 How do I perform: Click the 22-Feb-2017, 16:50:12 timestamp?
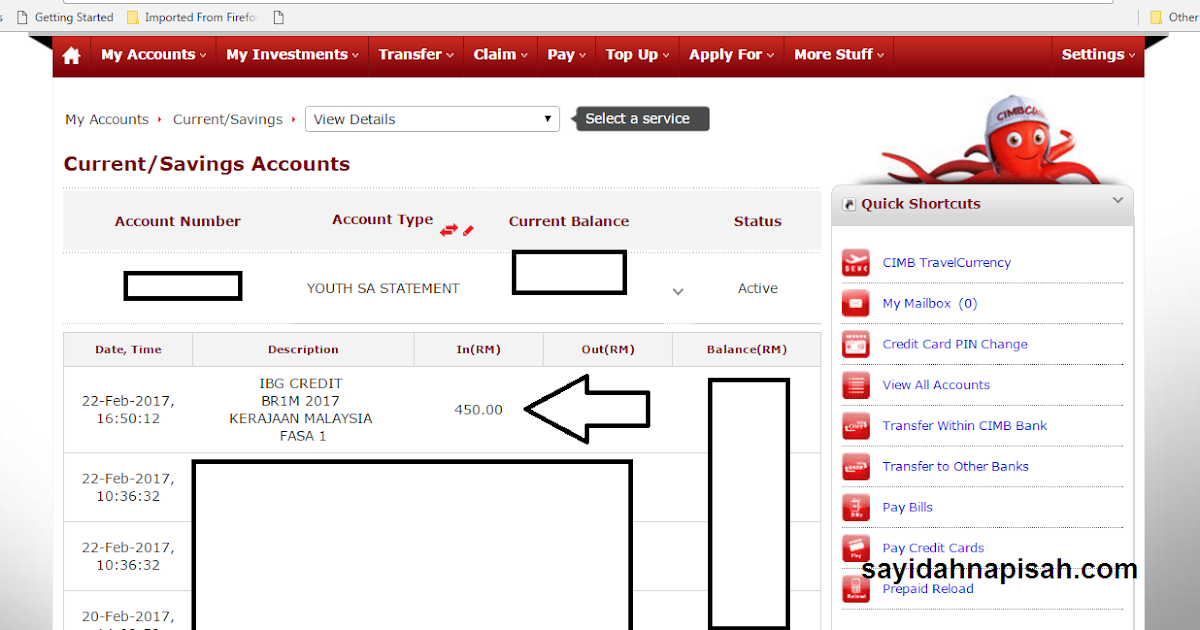click(128, 410)
